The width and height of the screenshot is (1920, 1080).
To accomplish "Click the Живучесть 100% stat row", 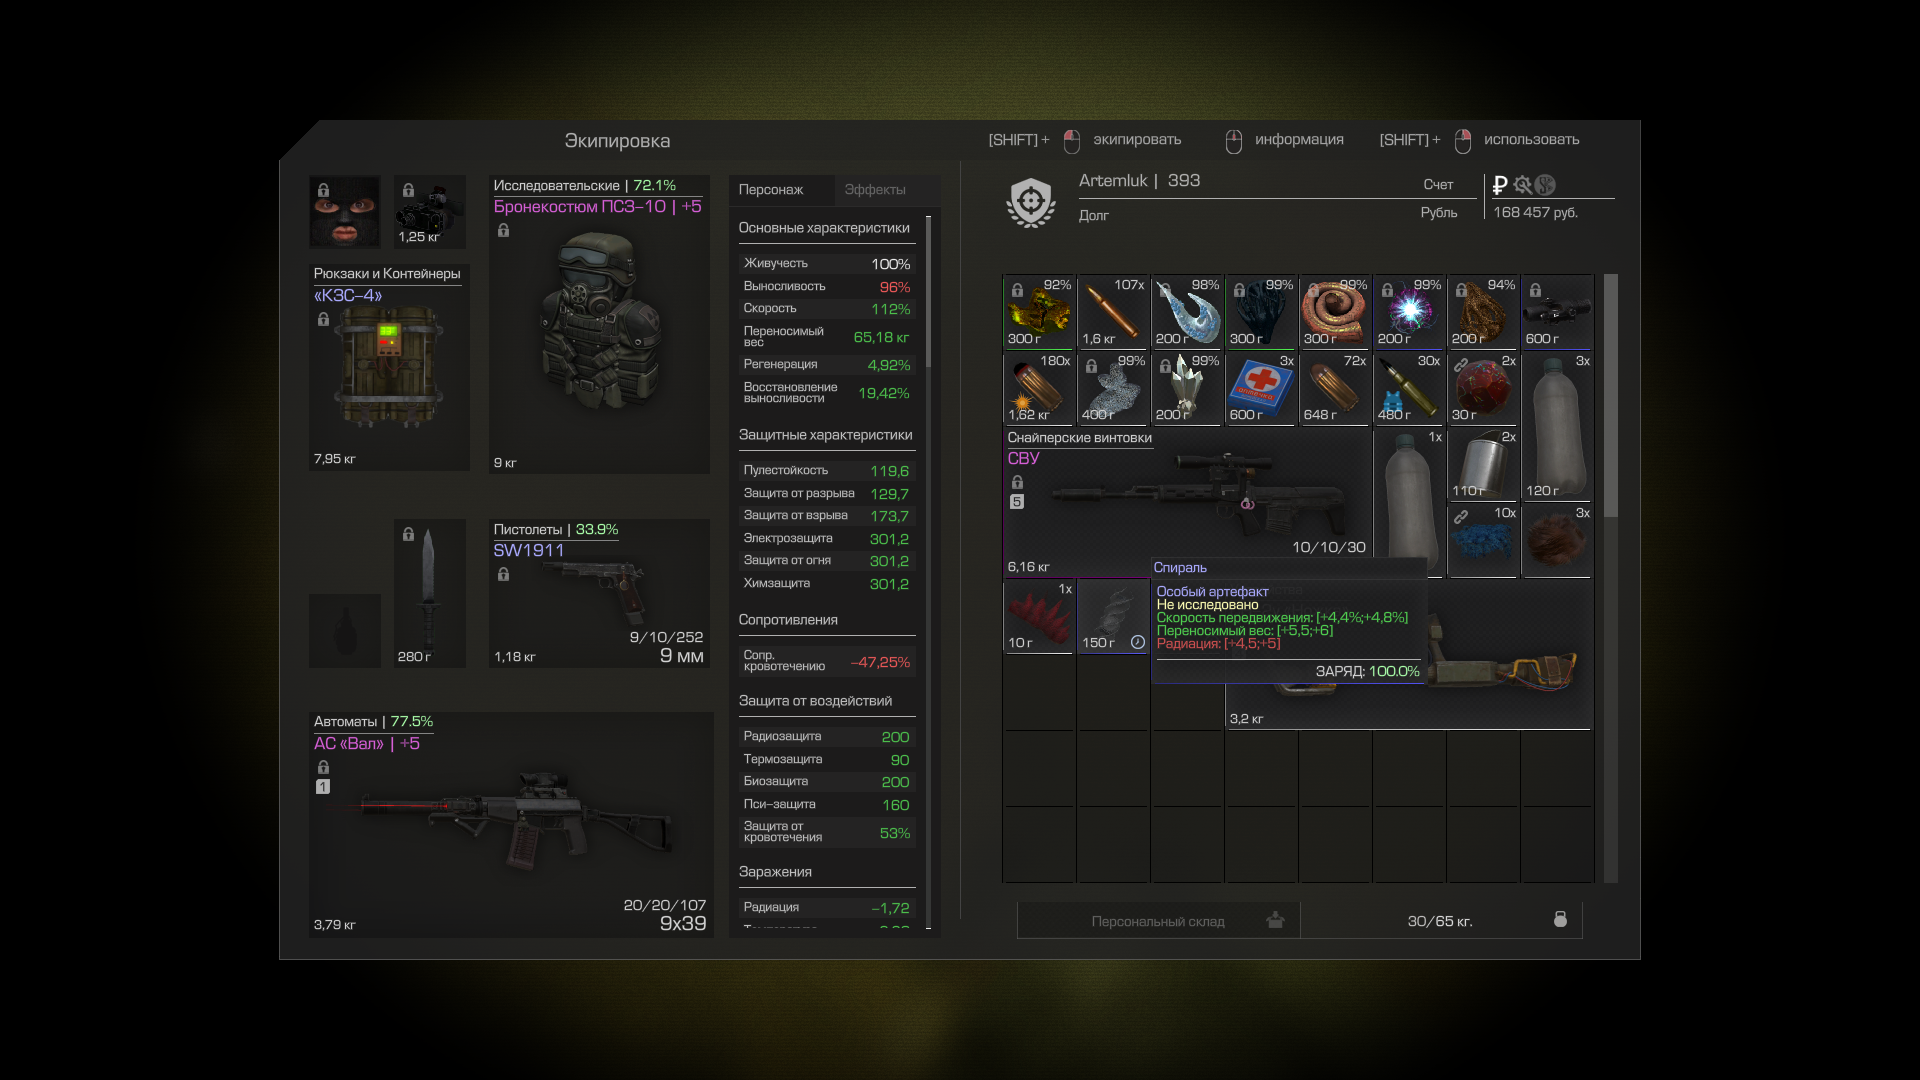I will (826, 264).
